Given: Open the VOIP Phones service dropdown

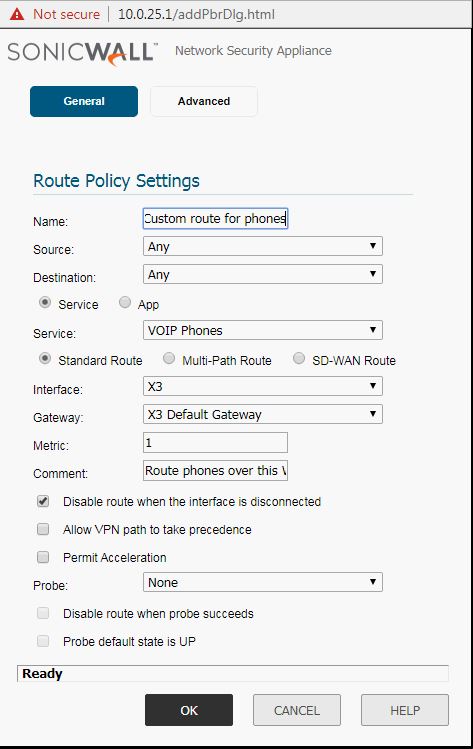Looking at the screenshot, I should pyautogui.click(x=263, y=331).
